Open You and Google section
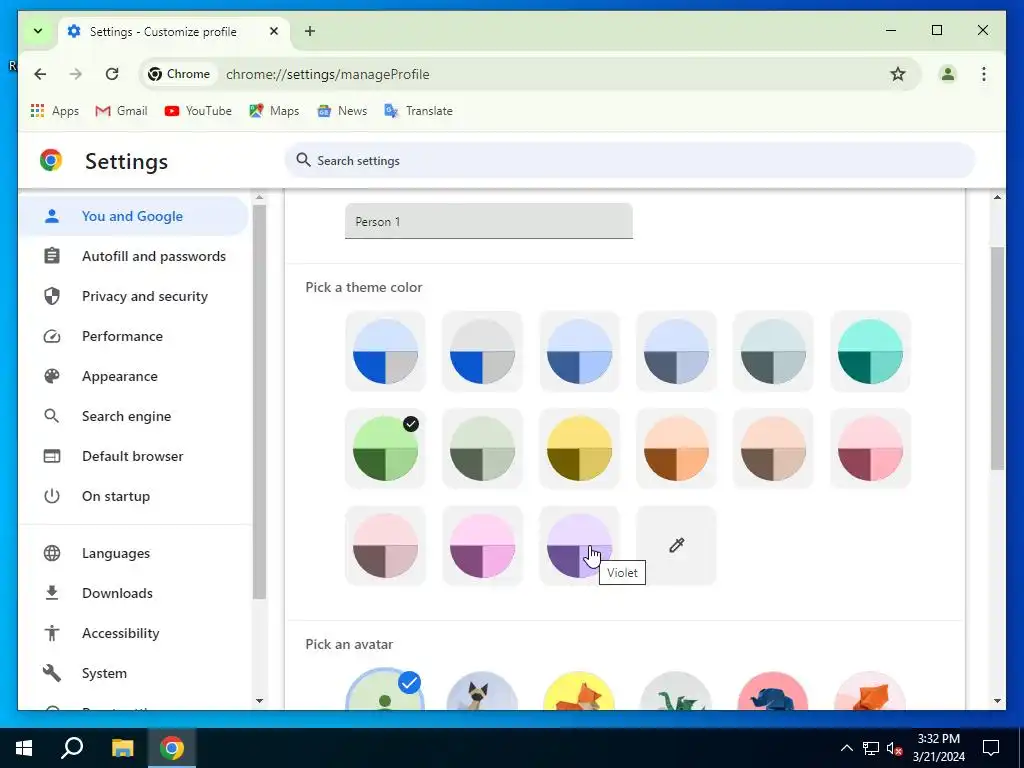1024x768 pixels. [x=133, y=216]
